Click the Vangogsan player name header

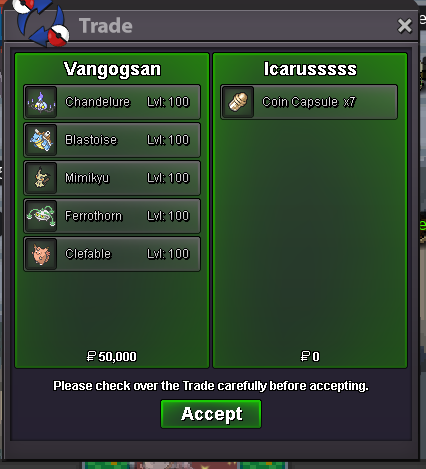click(x=112, y=69)
